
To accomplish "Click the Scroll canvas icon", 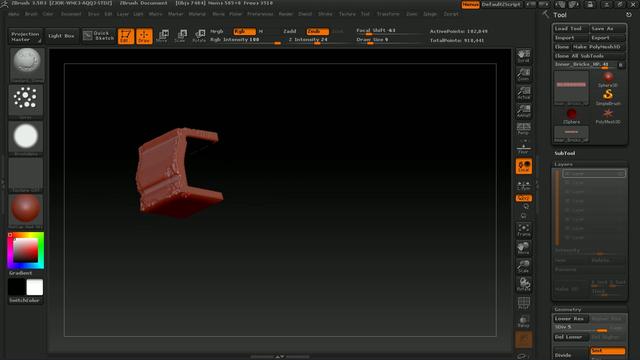I will coord(524,56).
